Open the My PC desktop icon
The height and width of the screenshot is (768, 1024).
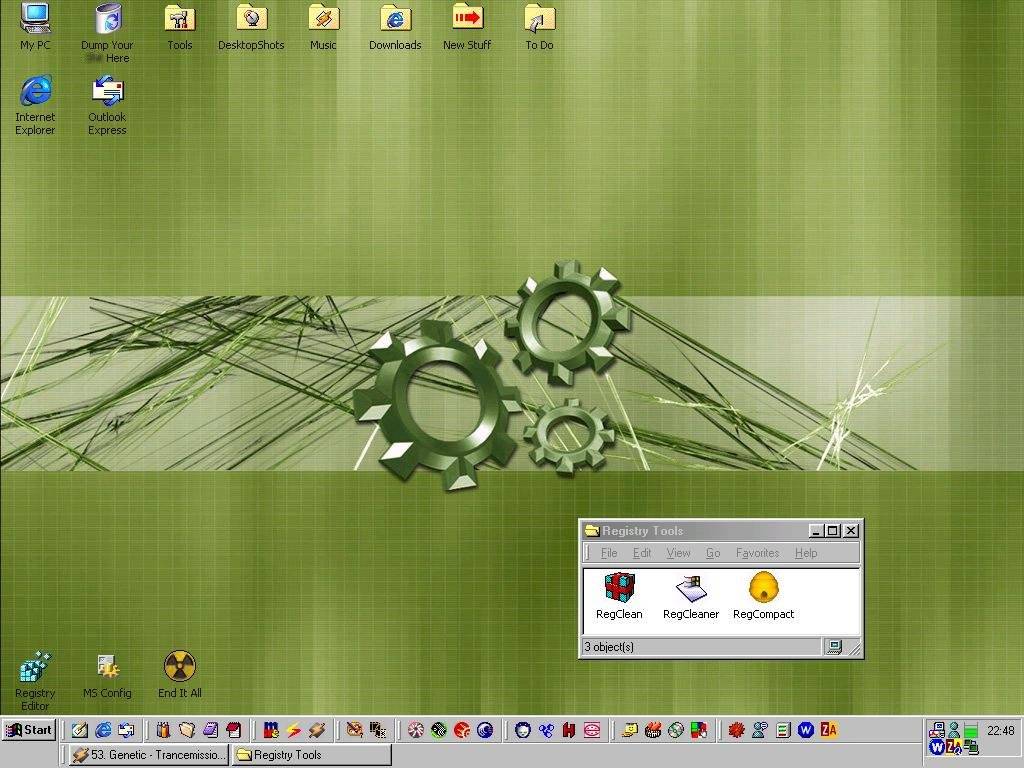[x=35, y=19]
